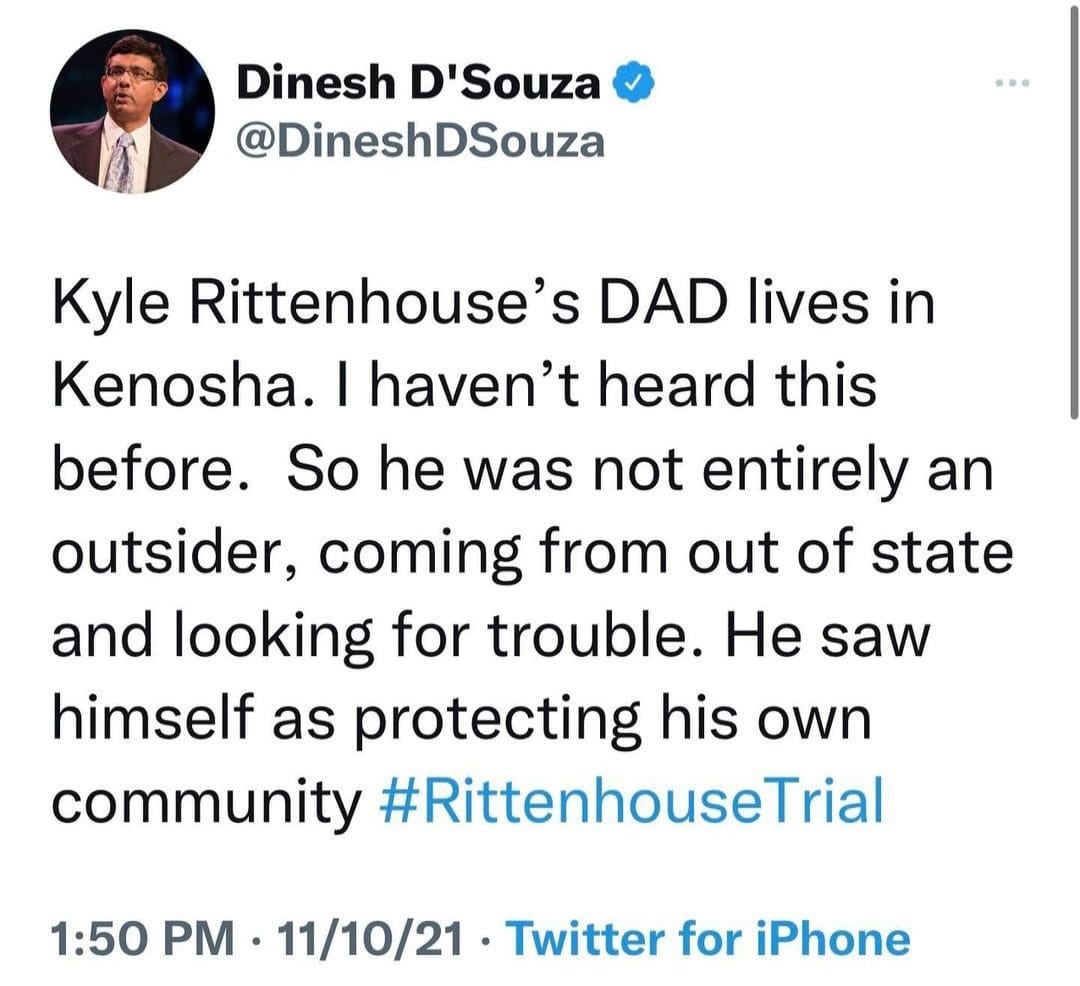Open the Twitter for iPhone source link

click(x=709, y=939)
